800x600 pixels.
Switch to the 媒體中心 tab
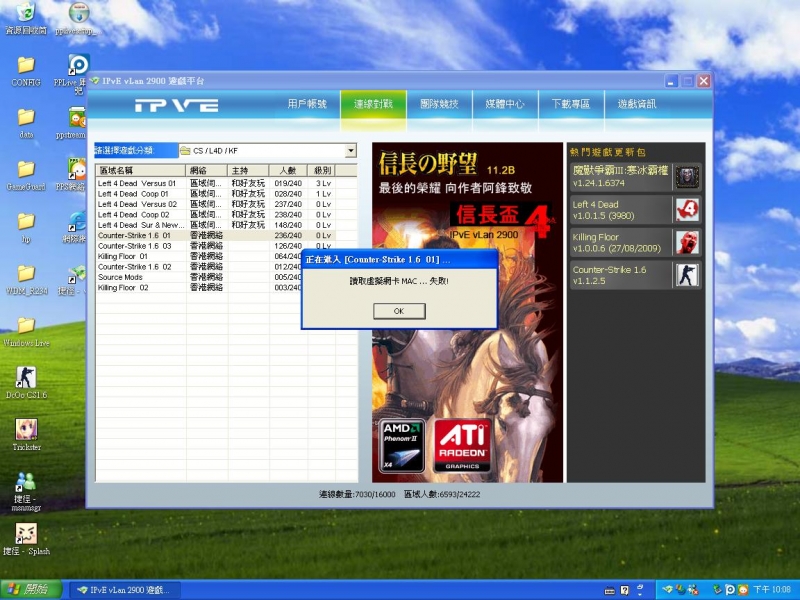click(505, 104)
